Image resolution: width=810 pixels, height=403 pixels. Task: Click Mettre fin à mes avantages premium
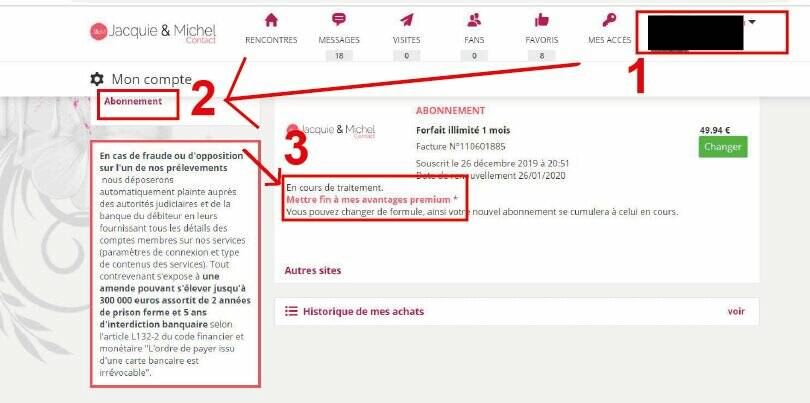(x=368, y=199)
